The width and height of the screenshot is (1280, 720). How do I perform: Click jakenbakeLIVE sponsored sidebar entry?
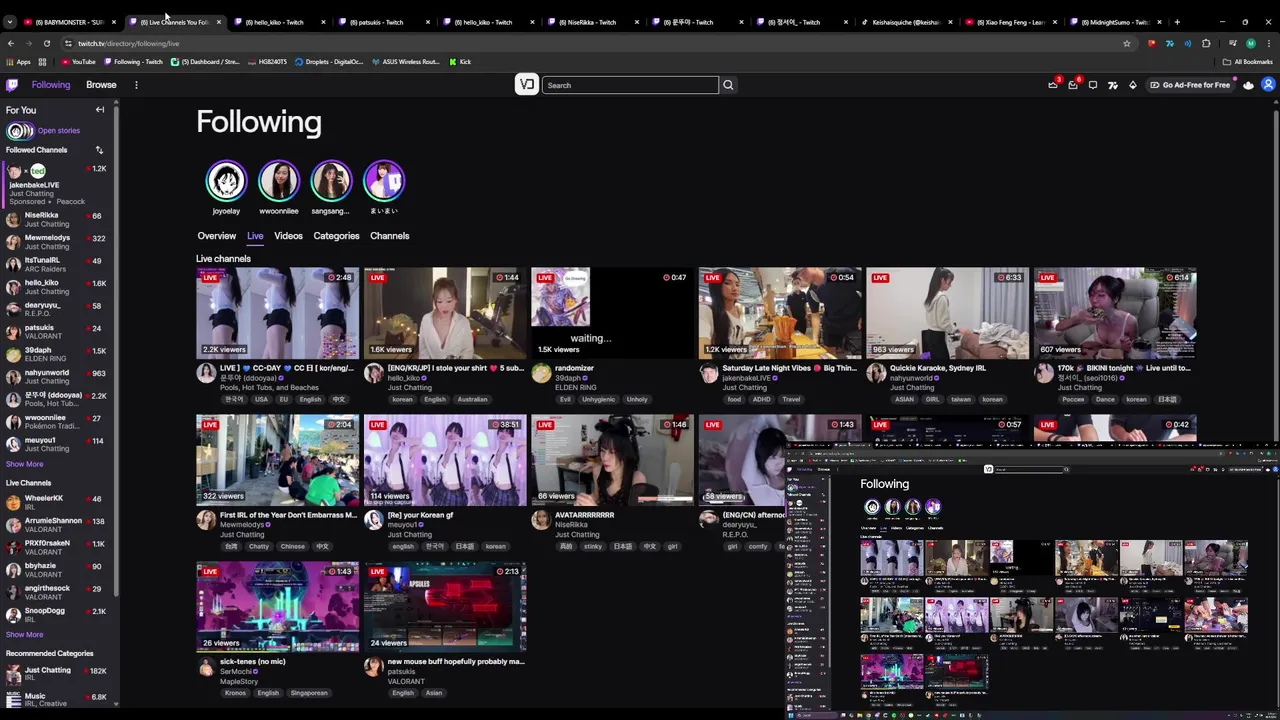(x=58, y=185)
